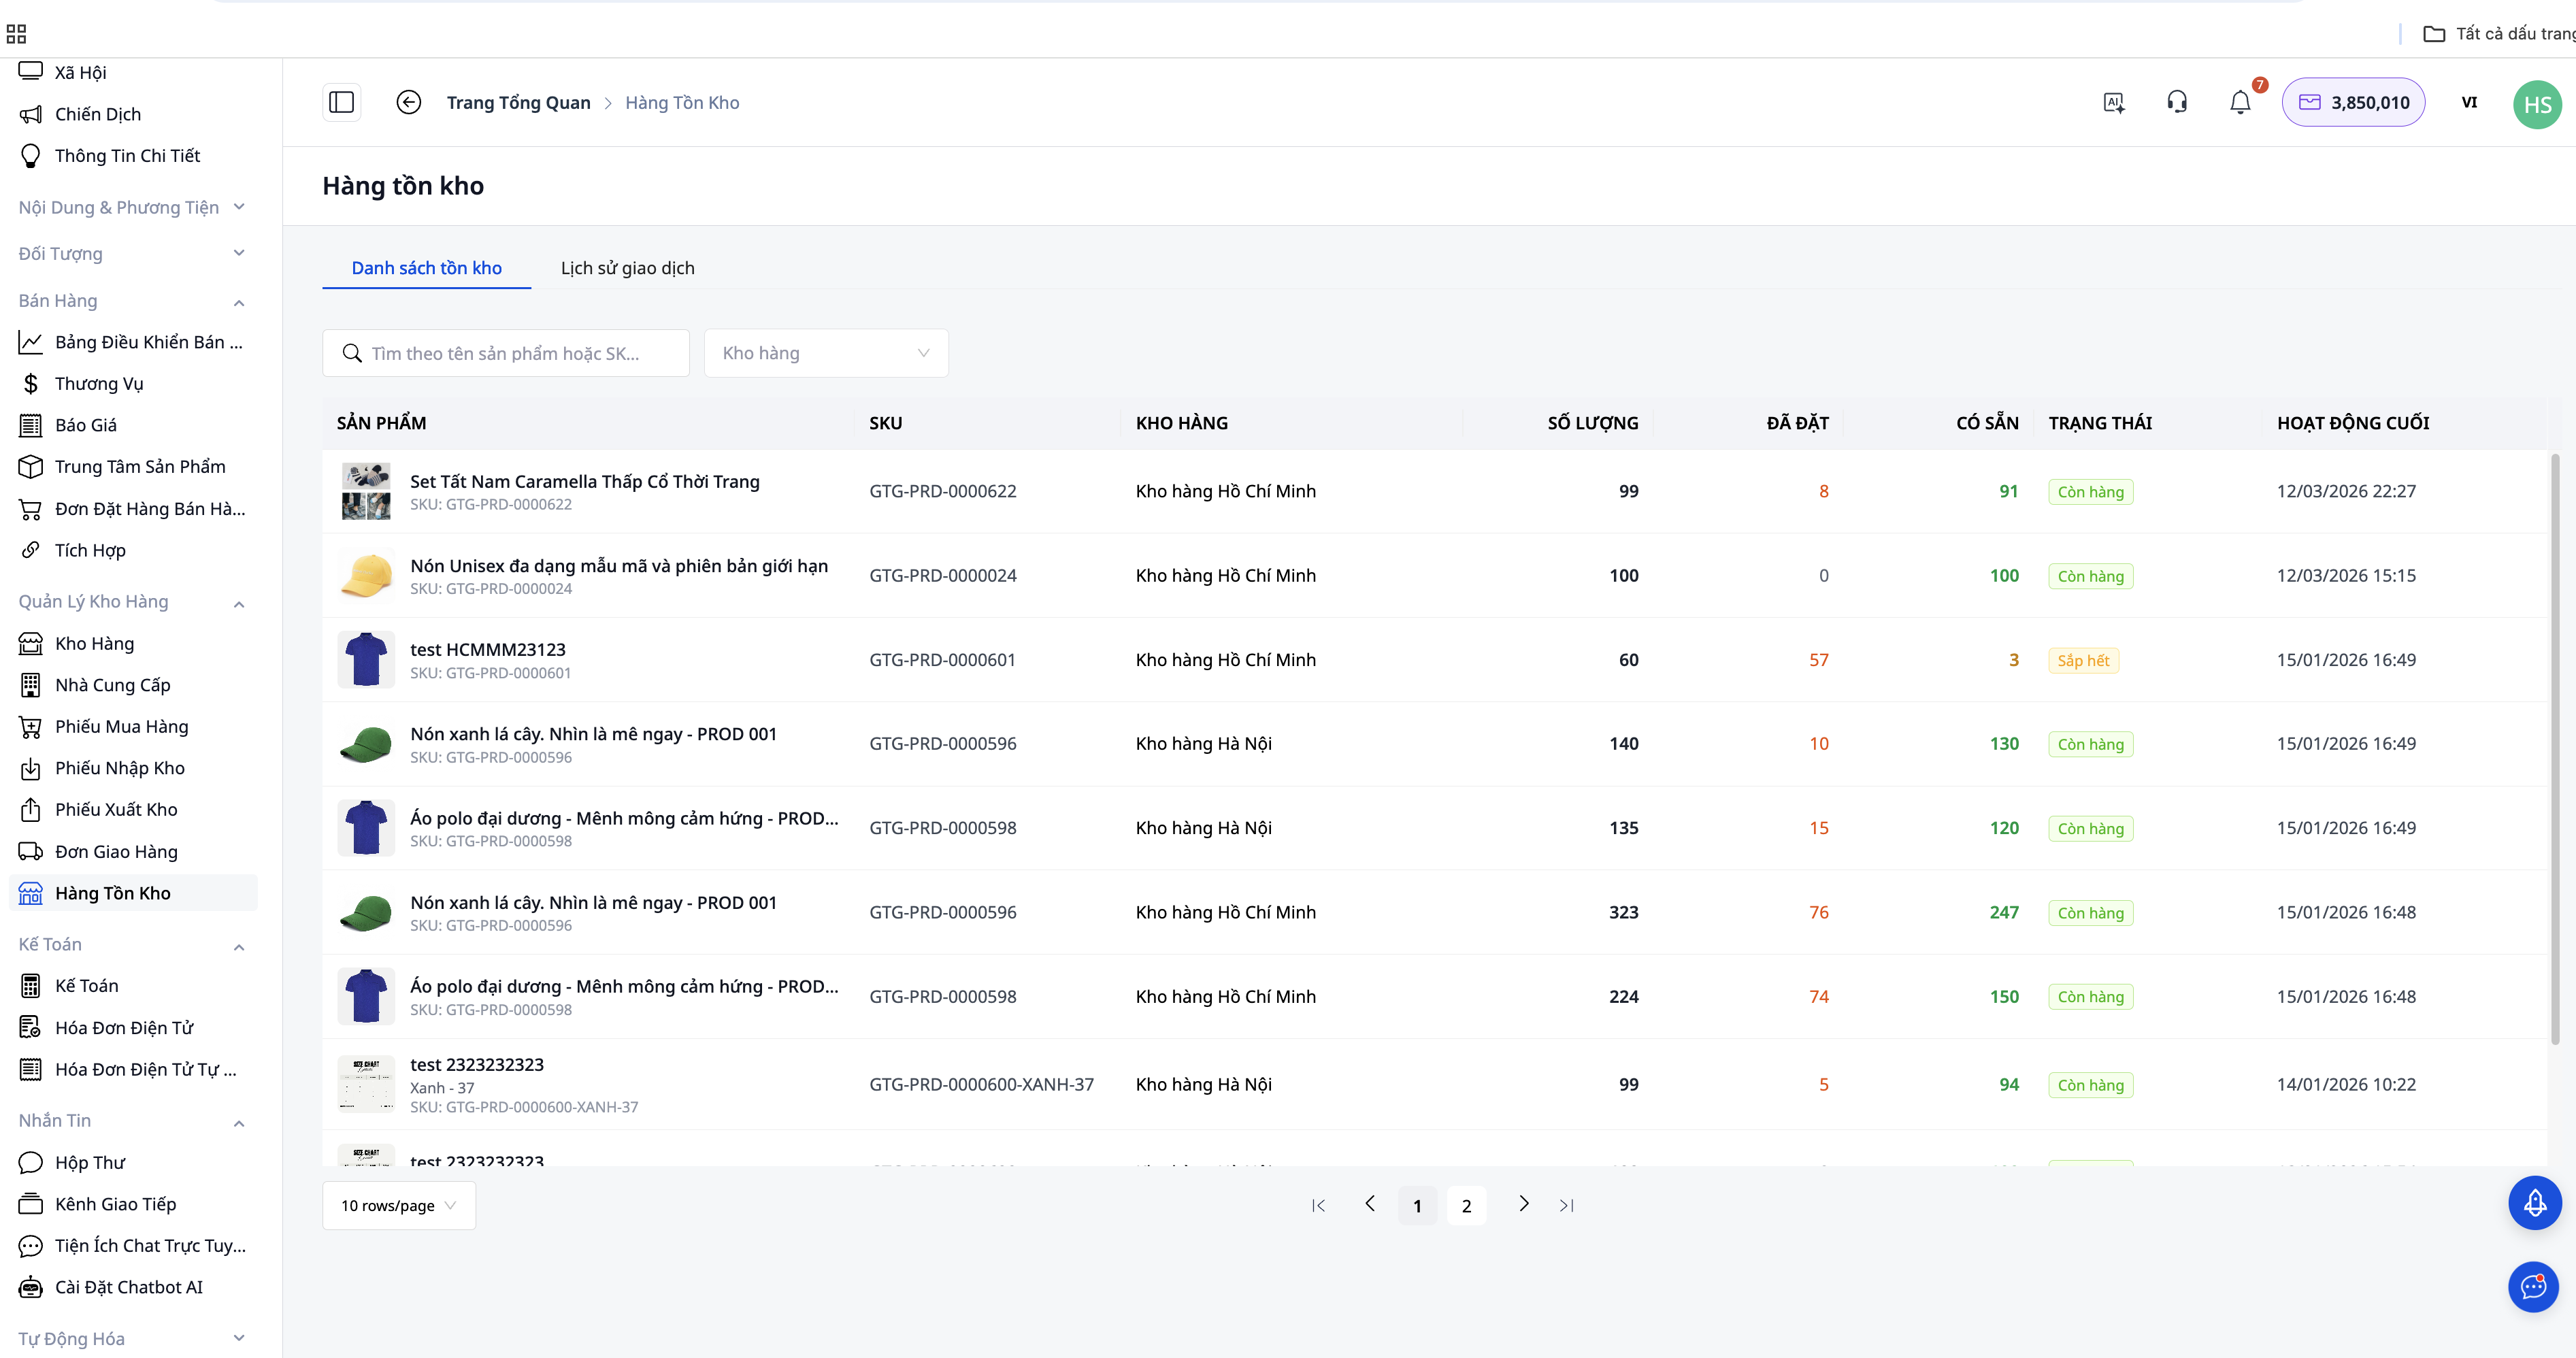Click the 3,850,010 balance button
This screenshot has height=1358, width=2576.
click(x=2353, y=102)
